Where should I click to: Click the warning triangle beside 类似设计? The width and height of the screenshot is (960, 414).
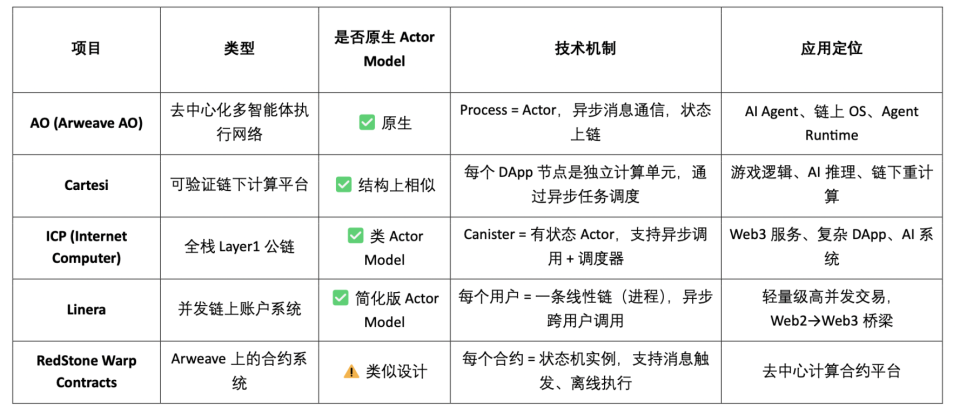pos(352,371)
